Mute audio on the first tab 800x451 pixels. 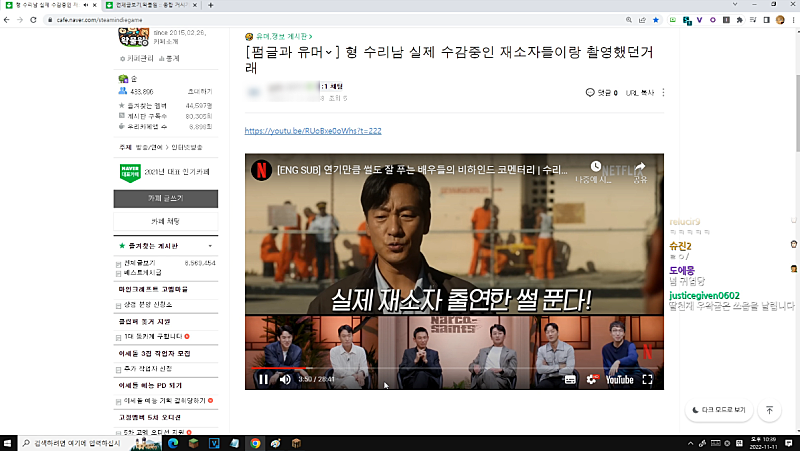[x=85, y=5]
